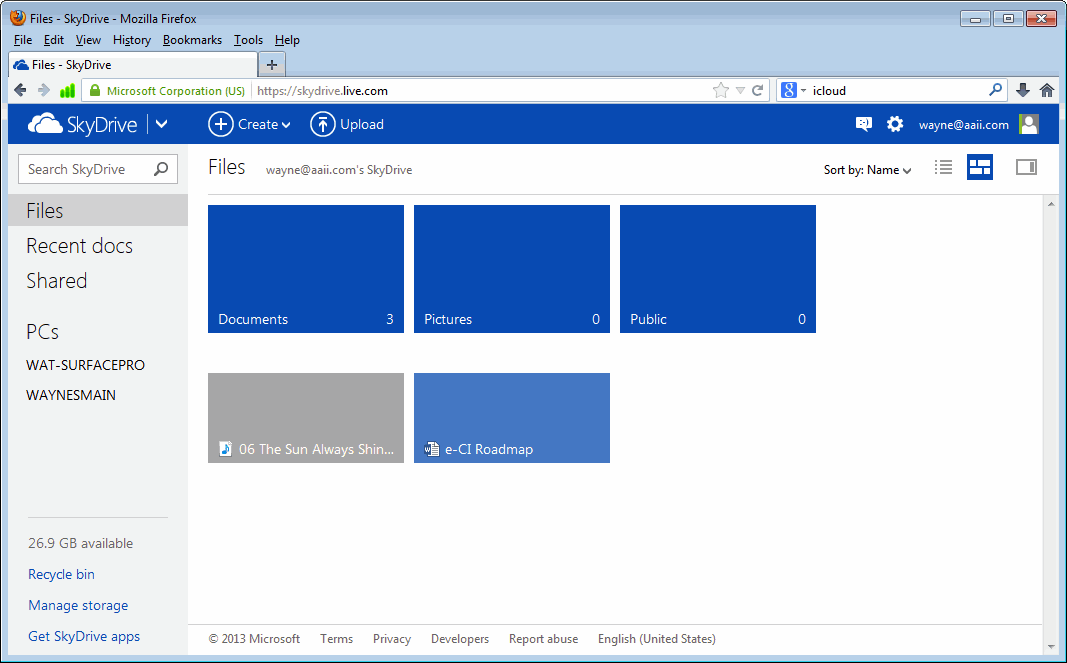This screenshot has height=663, width=1067.
Task: Switch to details list view
Action: coord(943,167)
